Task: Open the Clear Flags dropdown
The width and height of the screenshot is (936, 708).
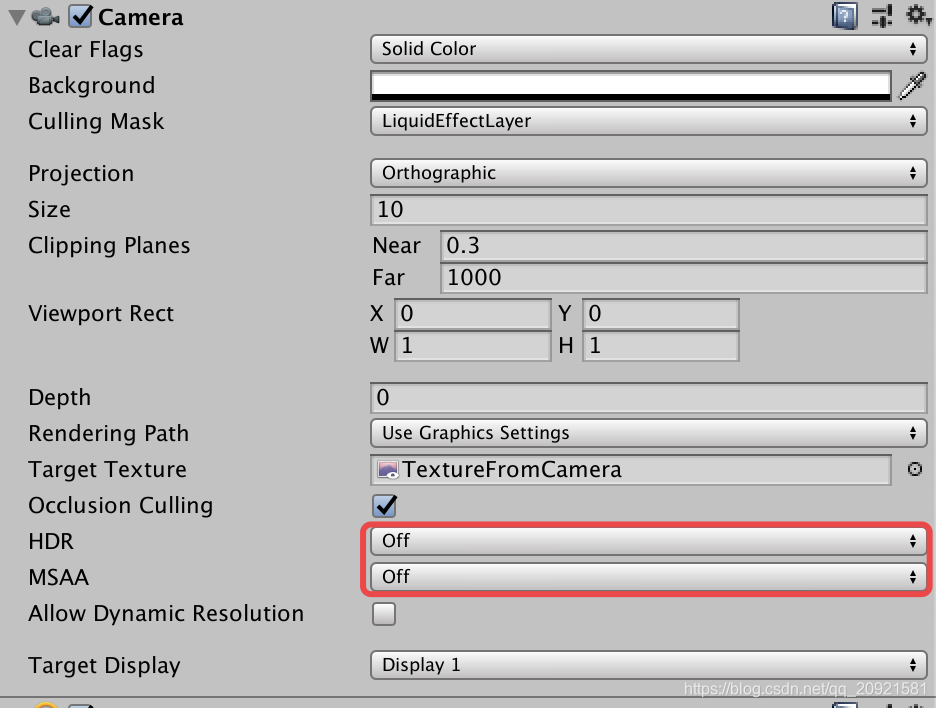Action: pos(648,49)
